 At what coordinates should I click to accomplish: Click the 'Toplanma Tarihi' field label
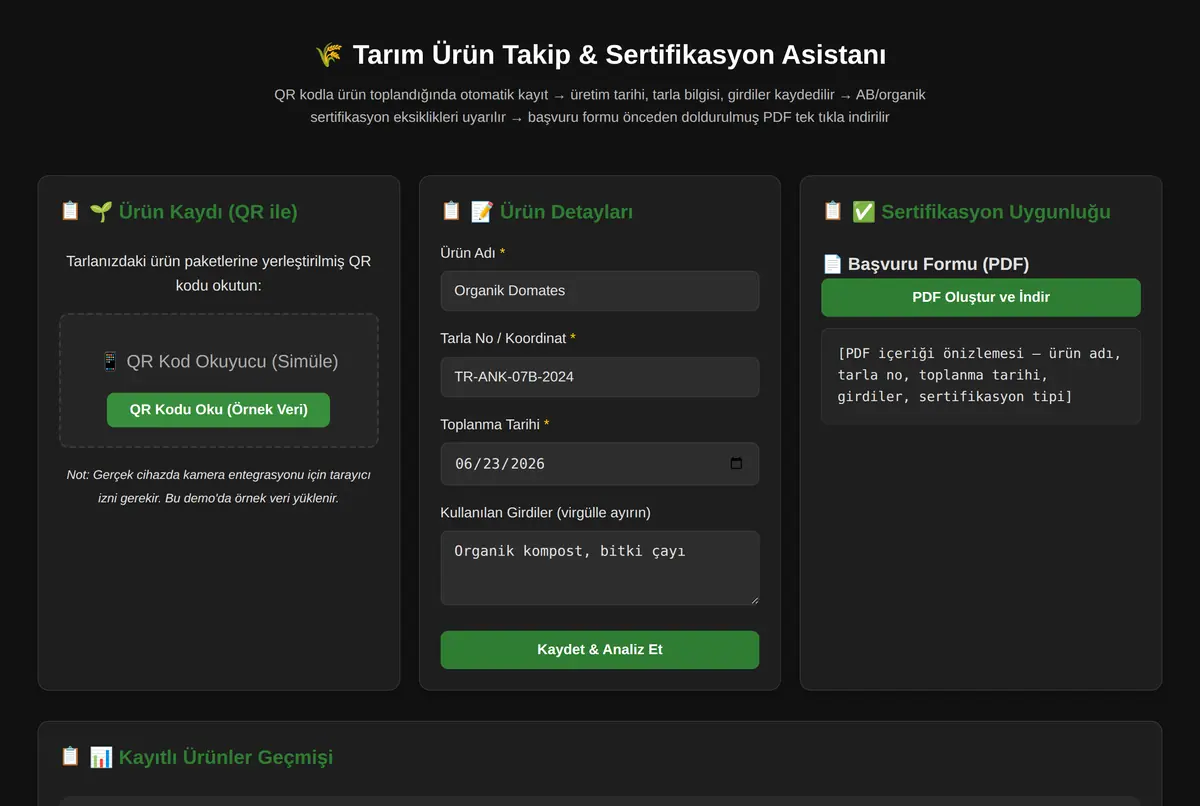point(490,424)
